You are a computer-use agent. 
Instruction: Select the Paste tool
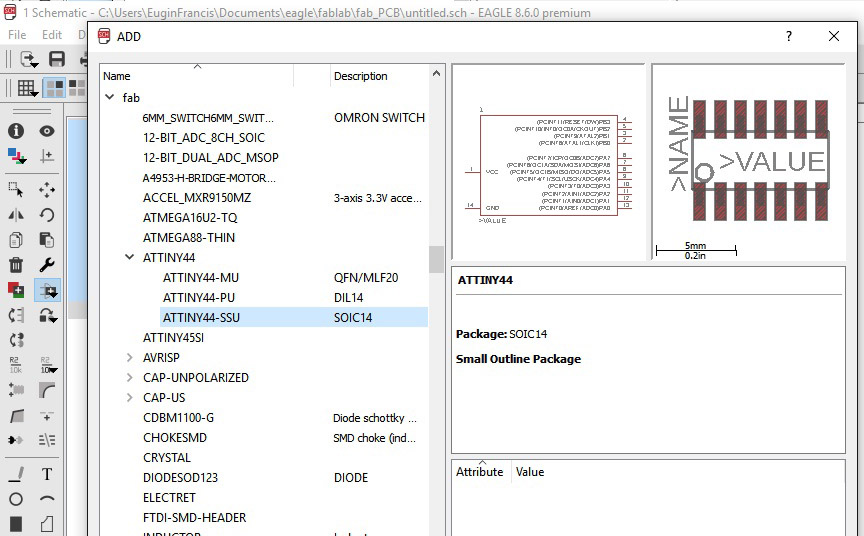pos(47,240)
